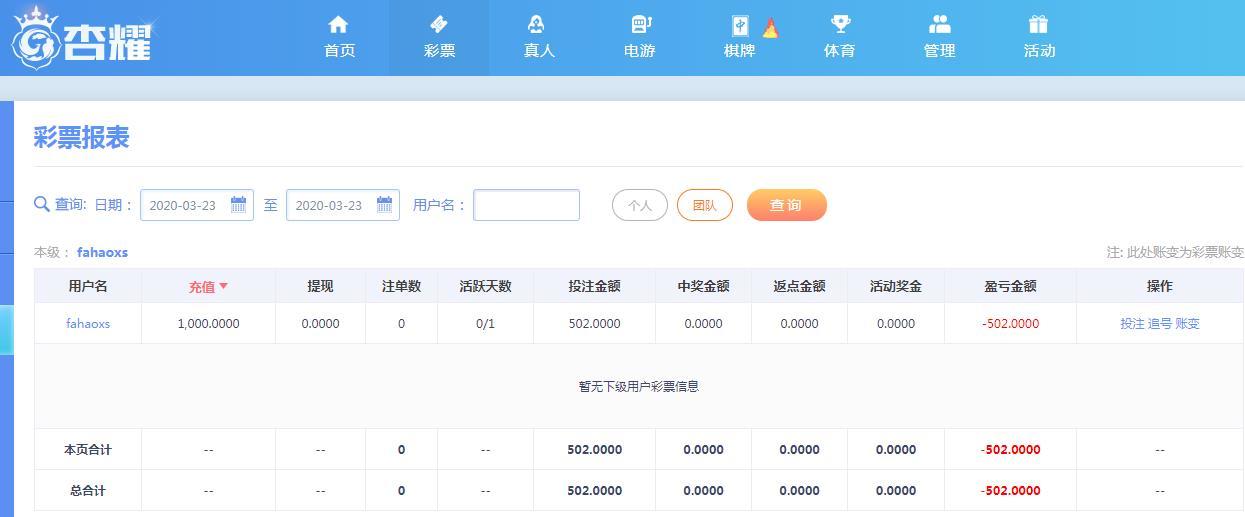Click the 本页合计 row label
This screenshot has width=1245, height=517.
(x=88, y=450)
